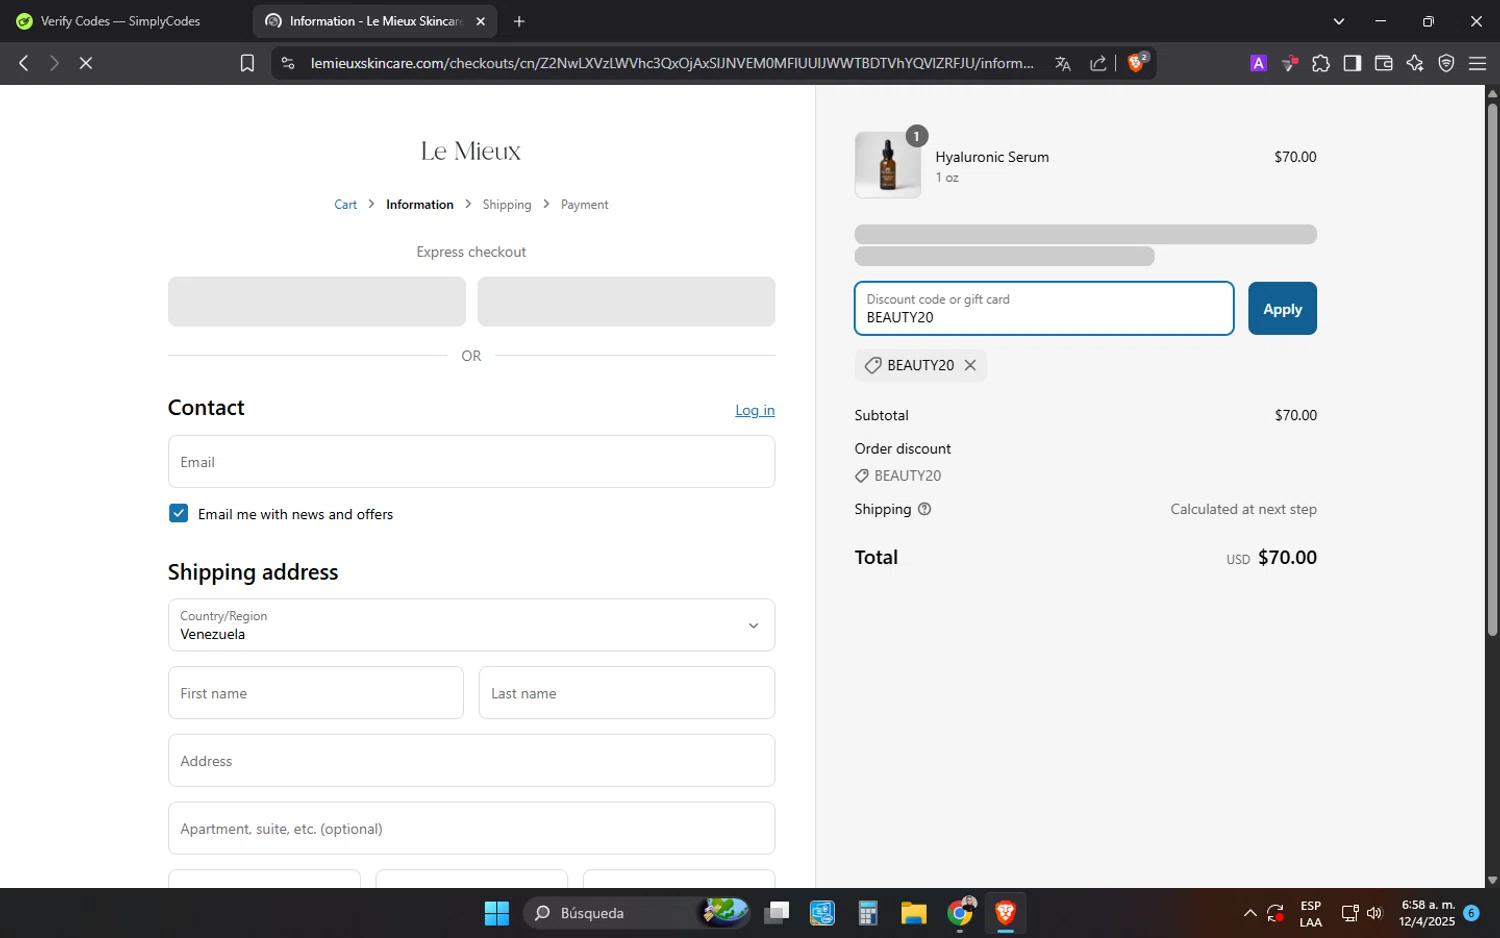The height and width of the screenshot is (938, 1500).
Task: Open the purple A extension icon
Action: click(x=1258, y=63)
